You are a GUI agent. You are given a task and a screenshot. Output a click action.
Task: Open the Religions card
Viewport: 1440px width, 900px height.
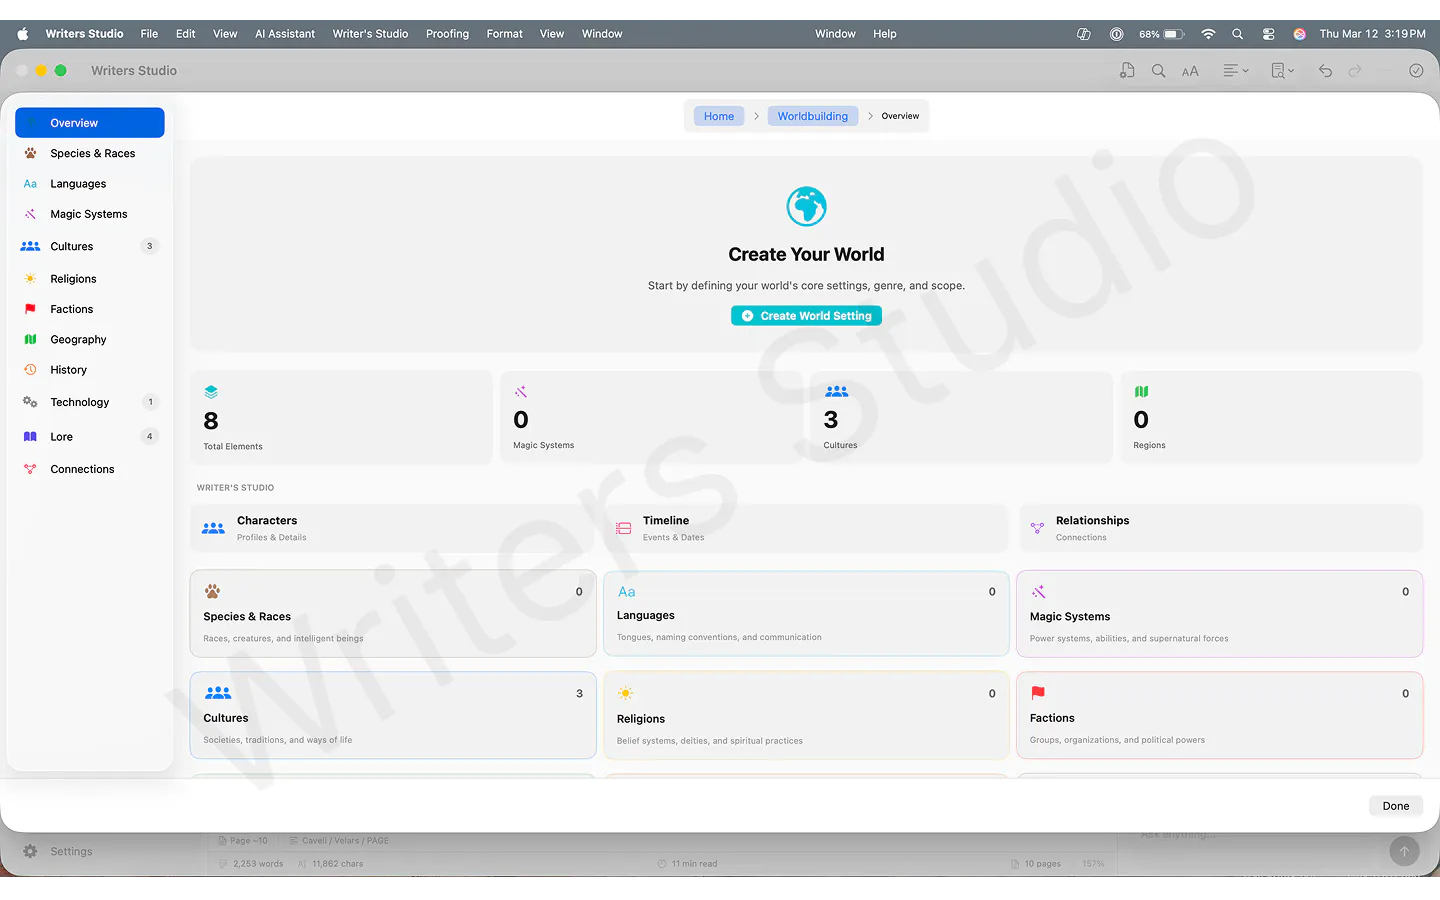coord(806,715)
